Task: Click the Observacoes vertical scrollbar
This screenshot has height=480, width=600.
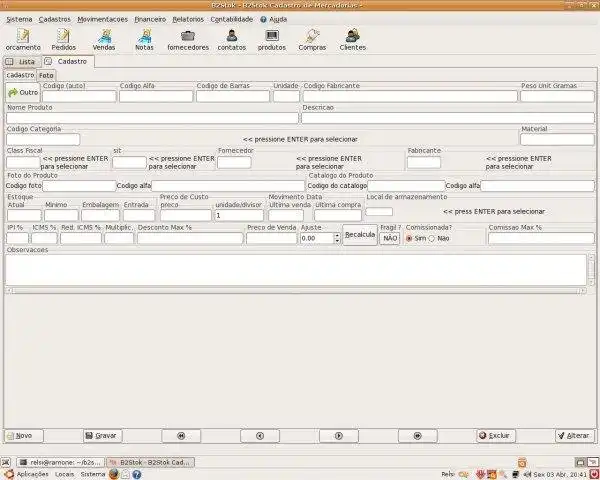Action: click(591, 270)
